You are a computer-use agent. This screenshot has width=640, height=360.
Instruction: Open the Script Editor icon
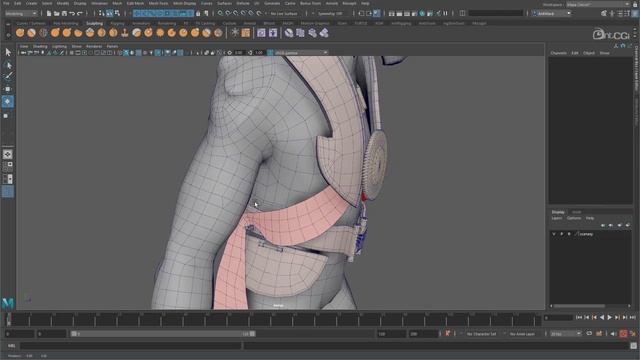tap(634, 346)
